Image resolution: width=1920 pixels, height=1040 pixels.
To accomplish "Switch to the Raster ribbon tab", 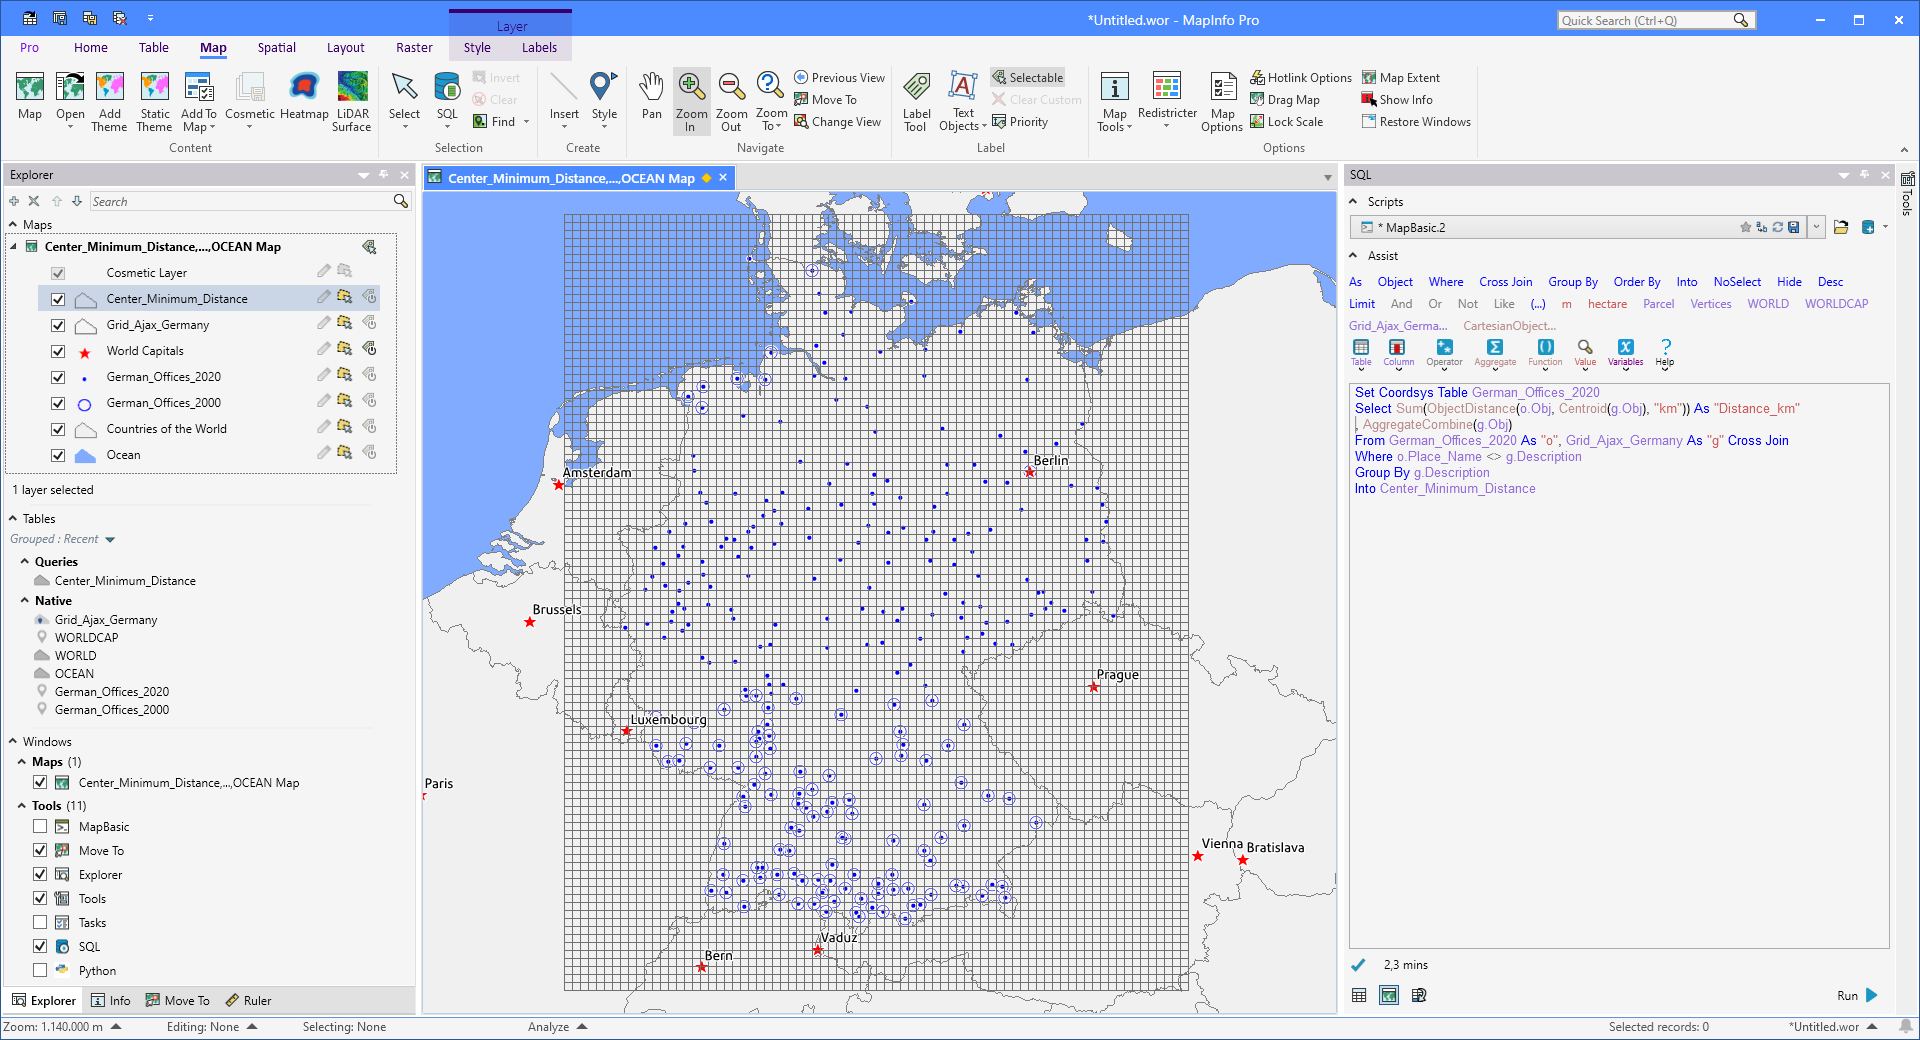I will (414, 47).
